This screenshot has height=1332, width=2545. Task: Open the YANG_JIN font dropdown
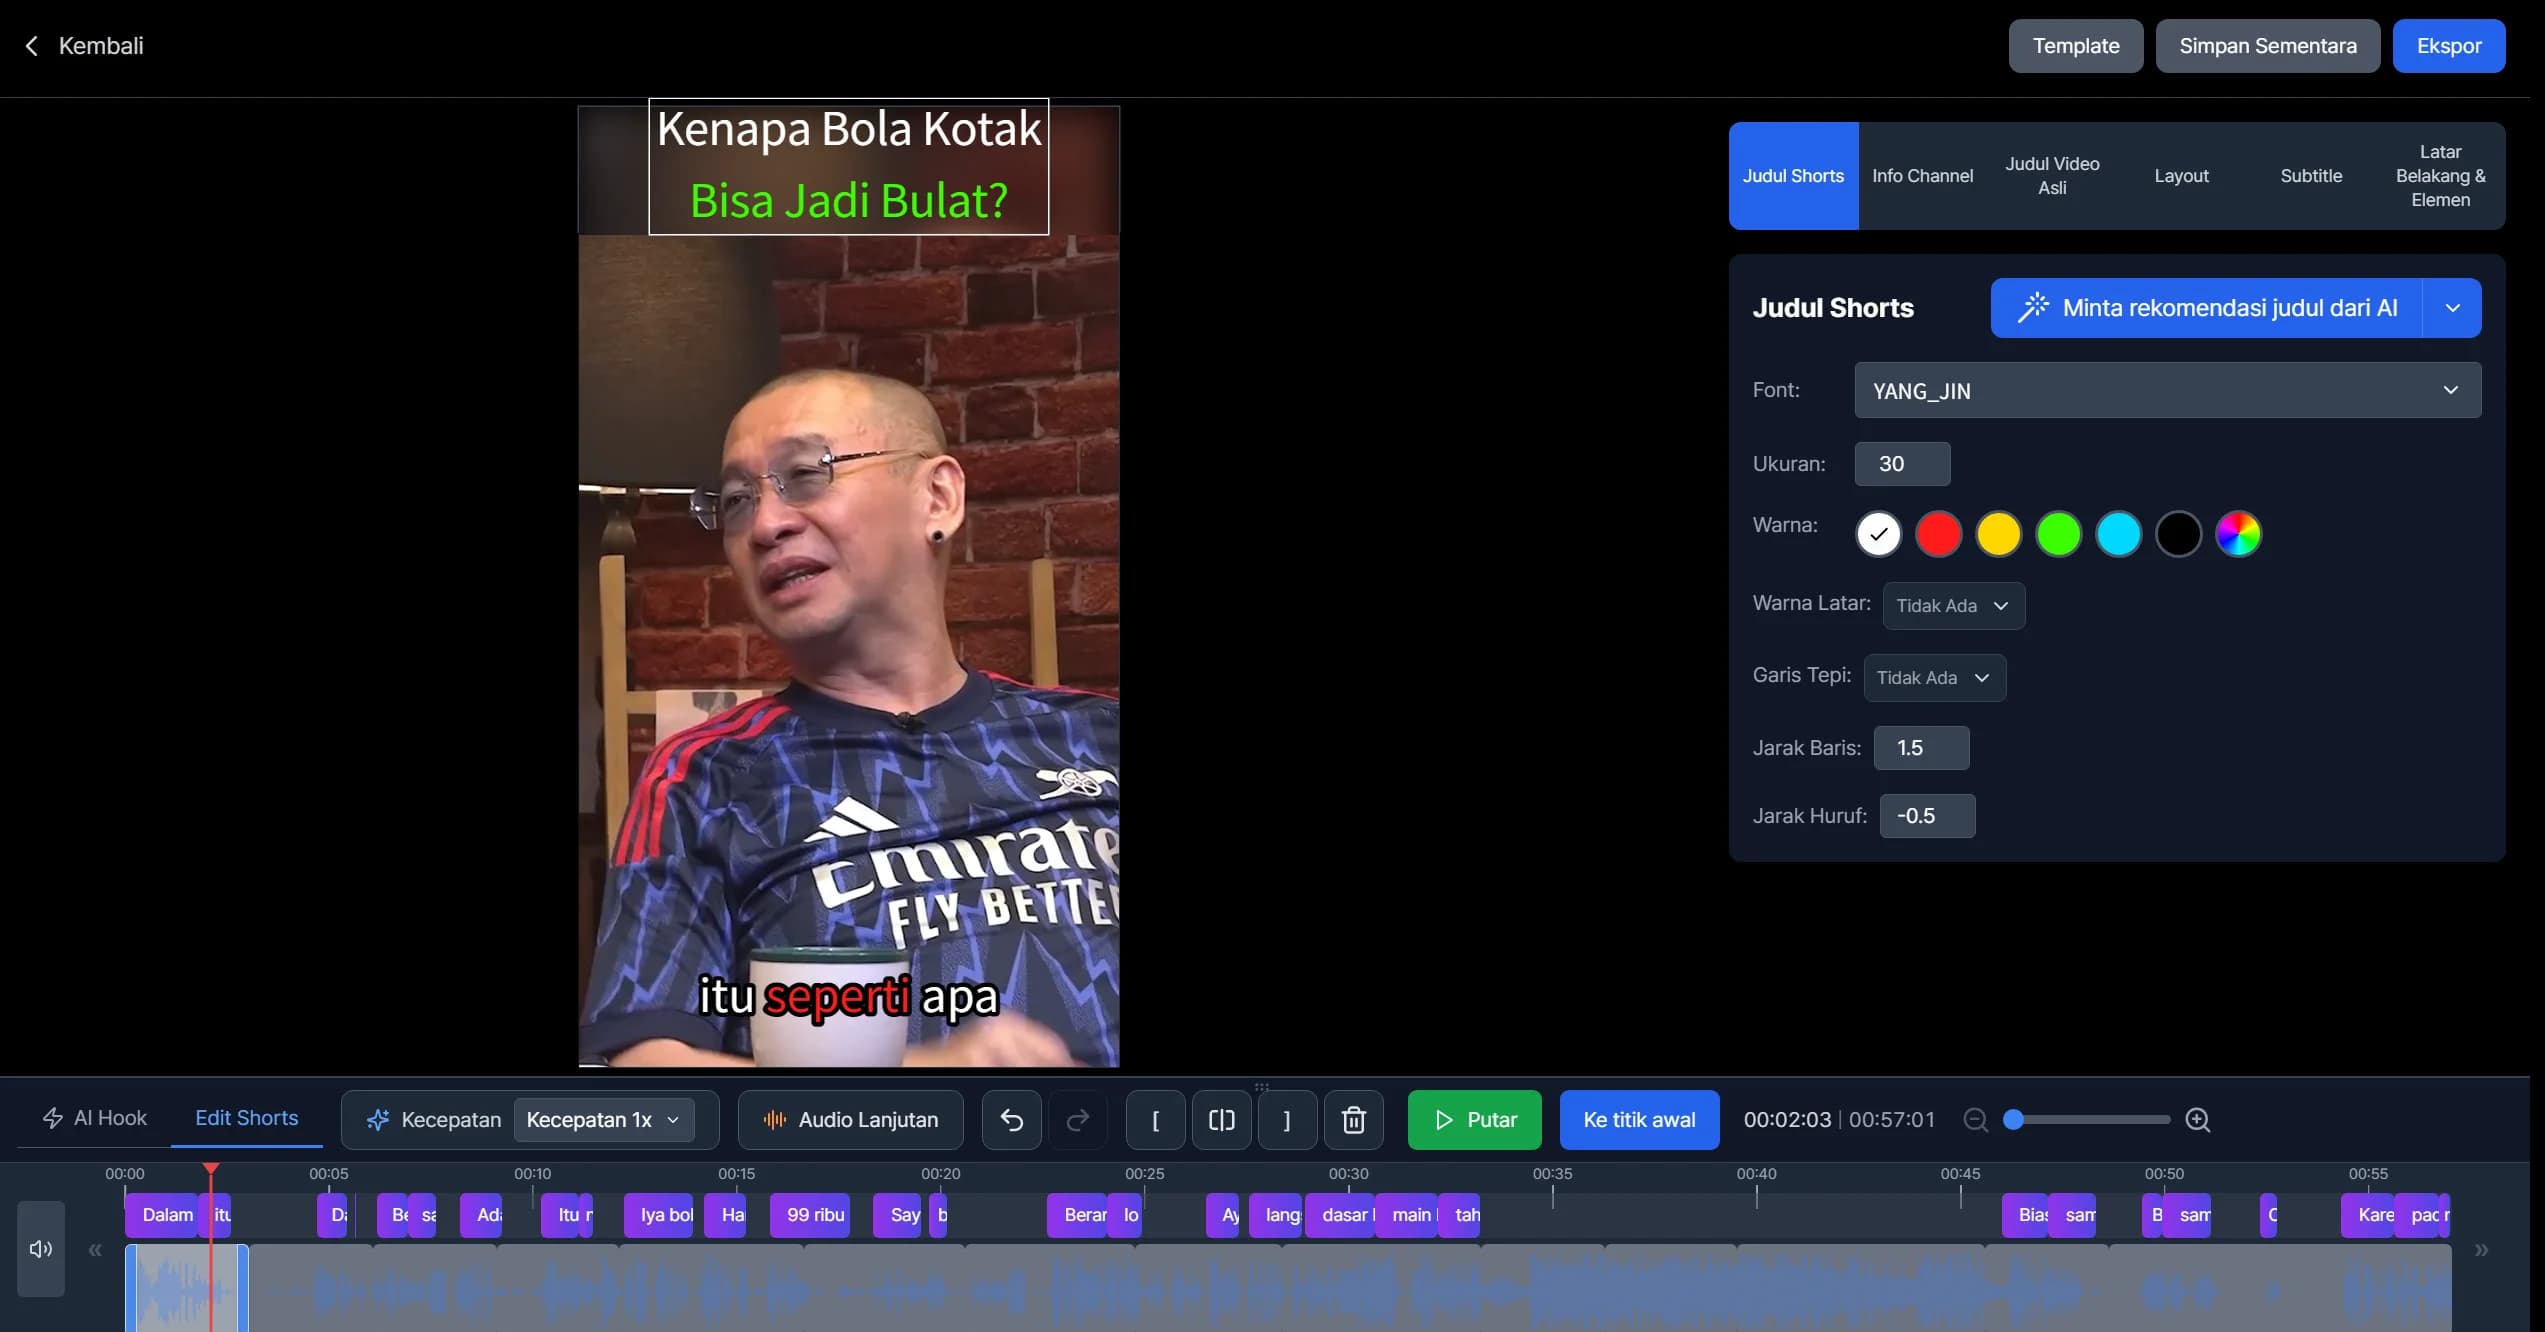[x=2167, y=390]
